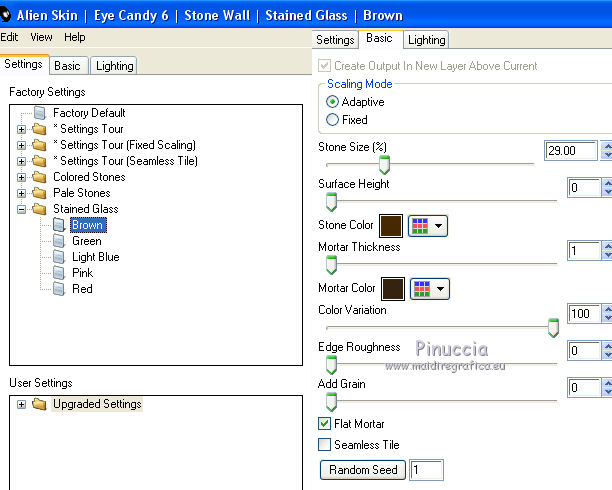Viewport: 612px width, 490px height.
Task: Switch to left panel Lighting tab
Action: [x=114, y=66]
